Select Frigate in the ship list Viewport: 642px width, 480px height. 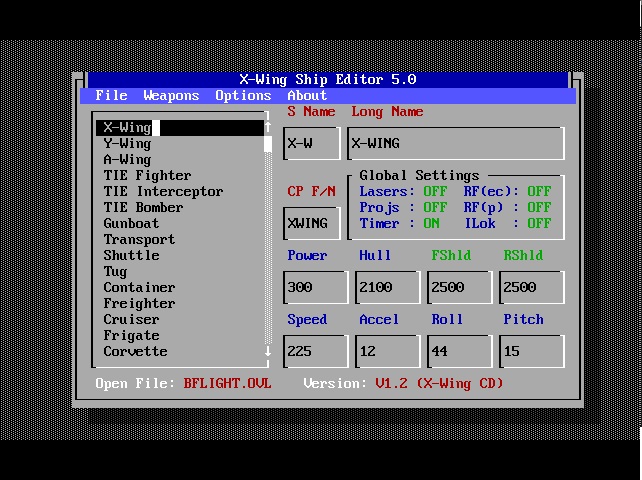click(180, 335)
